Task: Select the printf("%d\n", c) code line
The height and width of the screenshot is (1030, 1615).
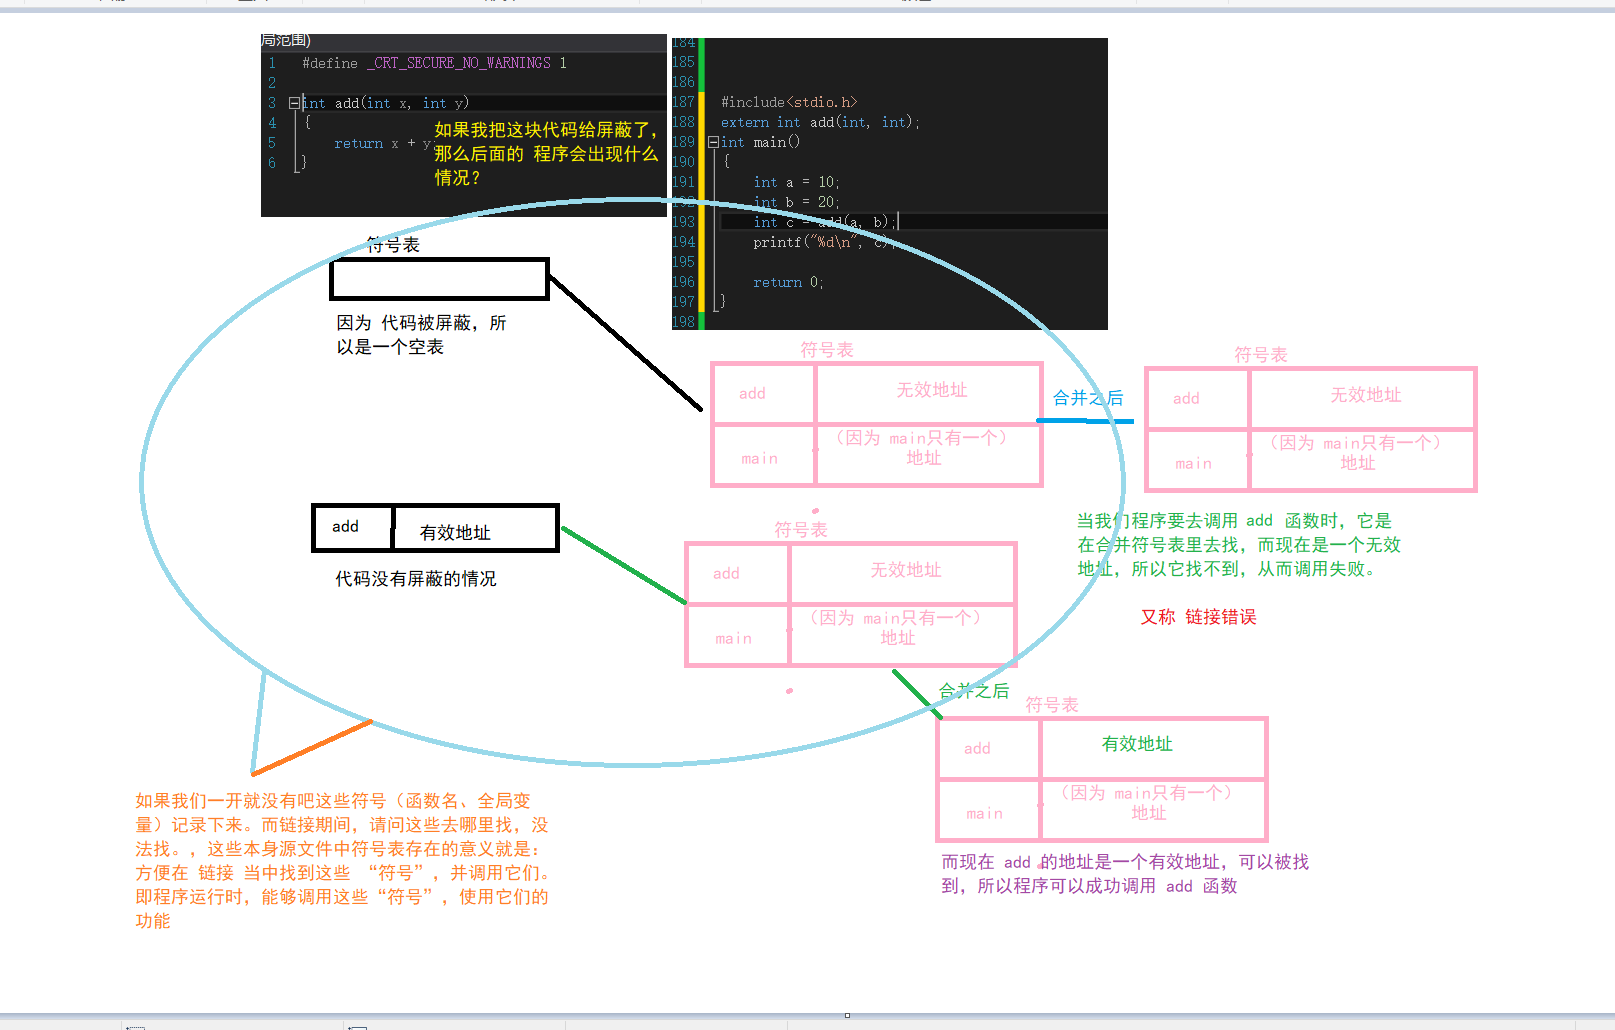Action: [x=822, y=242]
